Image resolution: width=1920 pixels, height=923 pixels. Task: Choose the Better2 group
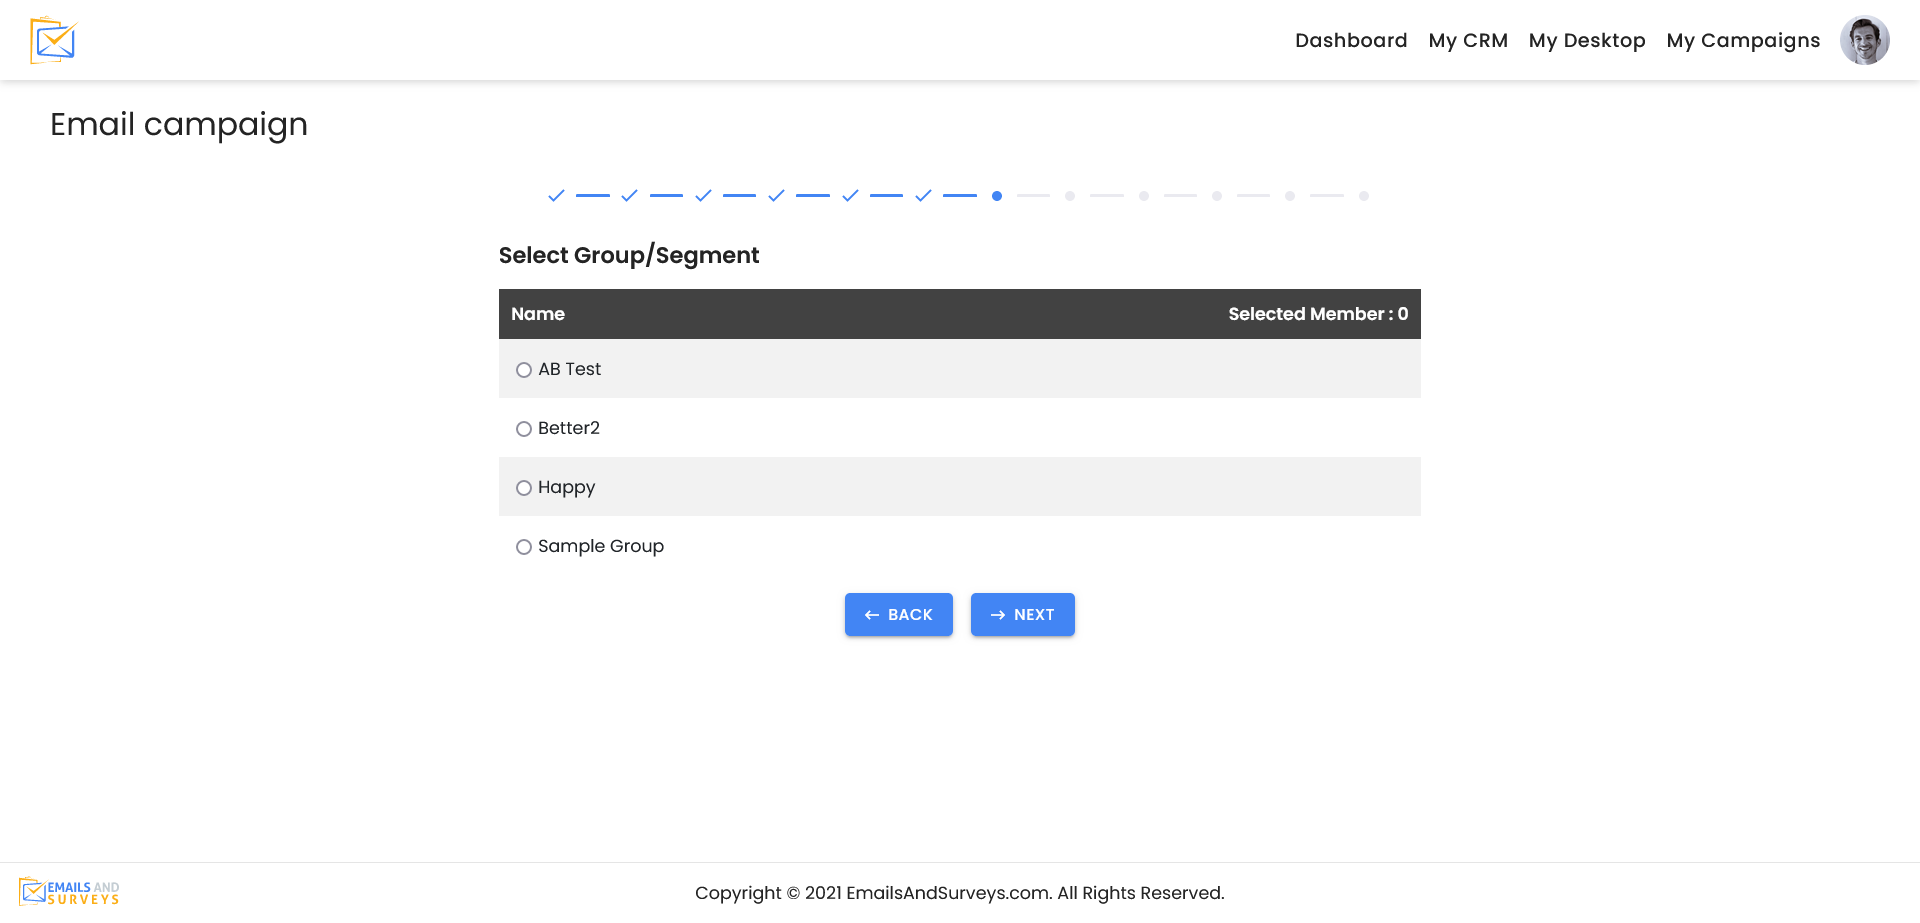[524, 428]
